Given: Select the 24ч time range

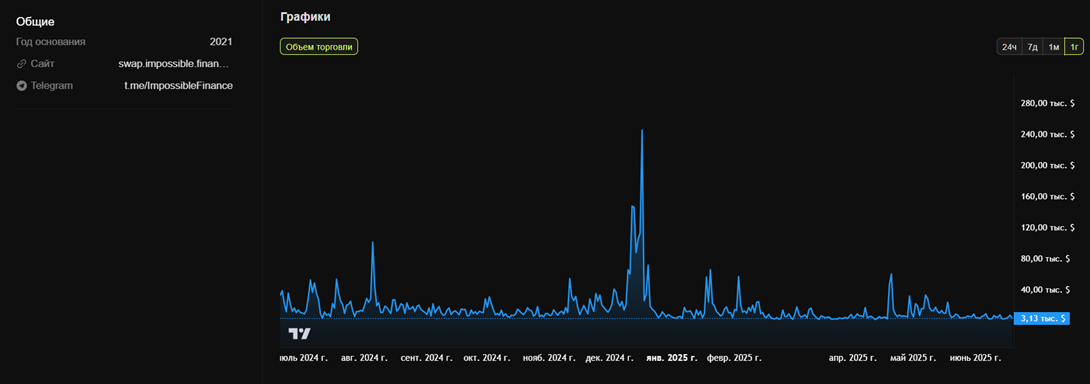Looking at the screenshot, I should coord(1009,47).
